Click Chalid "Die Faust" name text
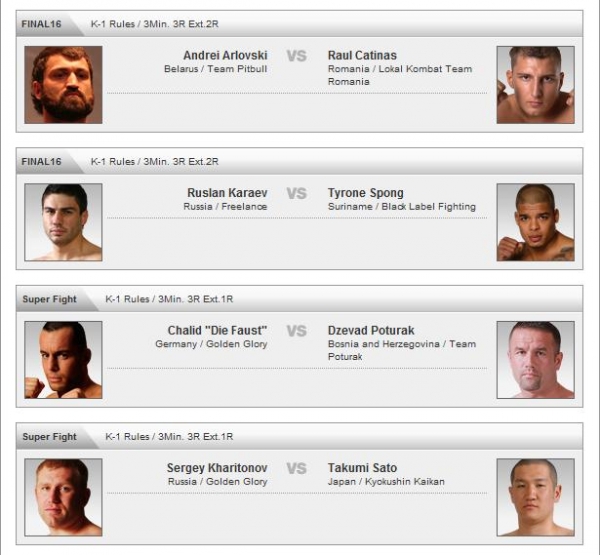The image size is (600, 555). [x=217, y=331]
